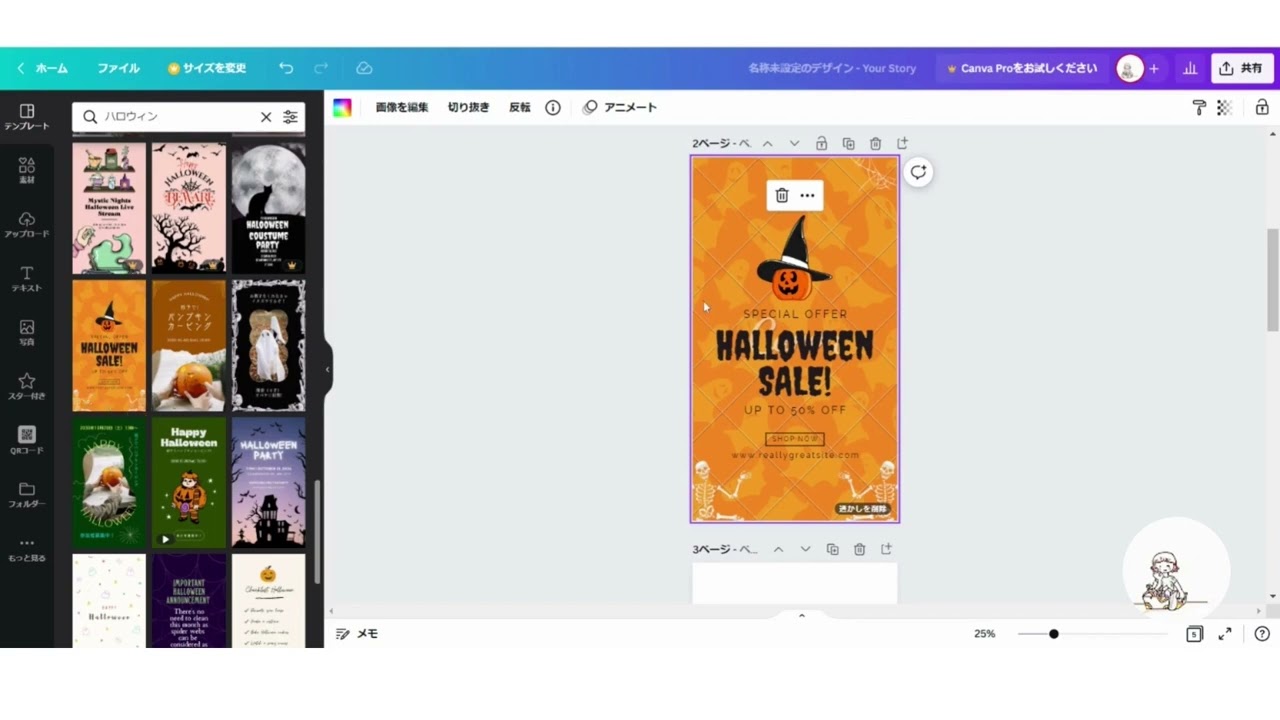1280x720 pixels.
Task: Open the Folders (フォルダー) panel
Action: point(27,495)
